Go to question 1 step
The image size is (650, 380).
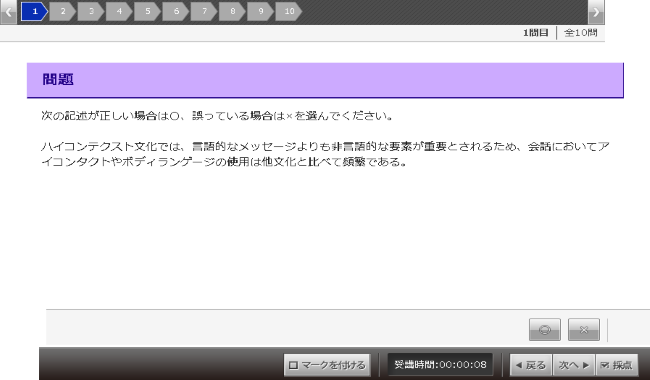click(34, 11)
